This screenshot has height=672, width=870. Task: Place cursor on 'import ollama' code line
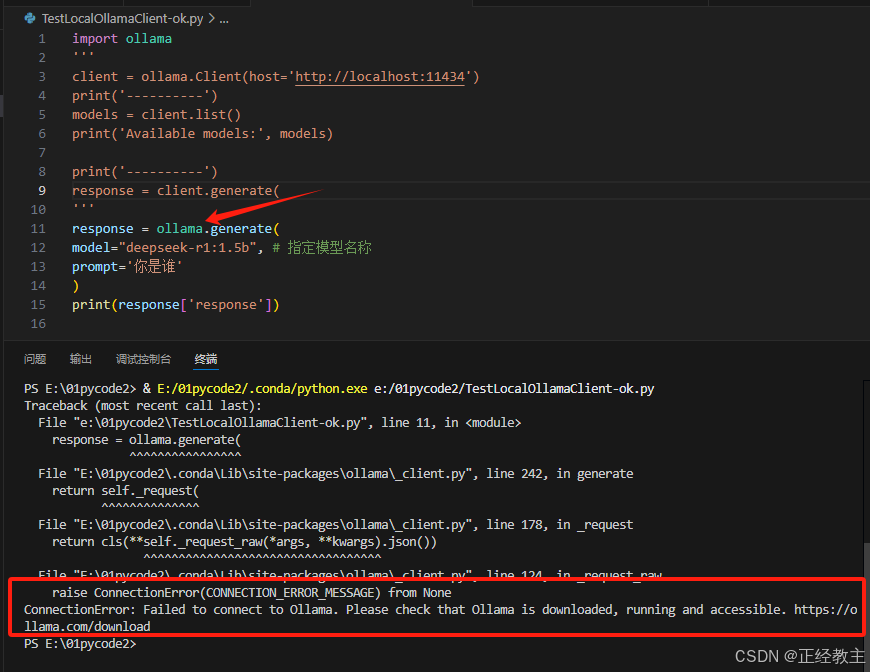click(122, 39)
